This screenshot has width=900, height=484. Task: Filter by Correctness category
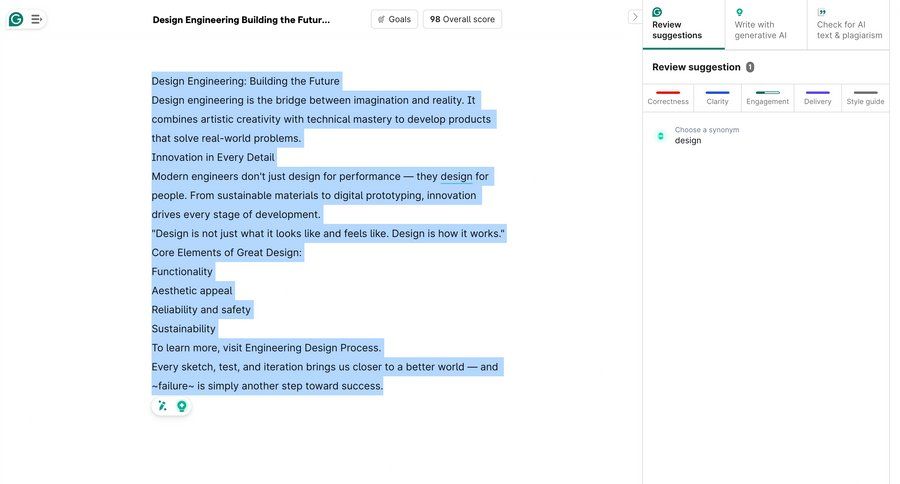coord(668,98)
